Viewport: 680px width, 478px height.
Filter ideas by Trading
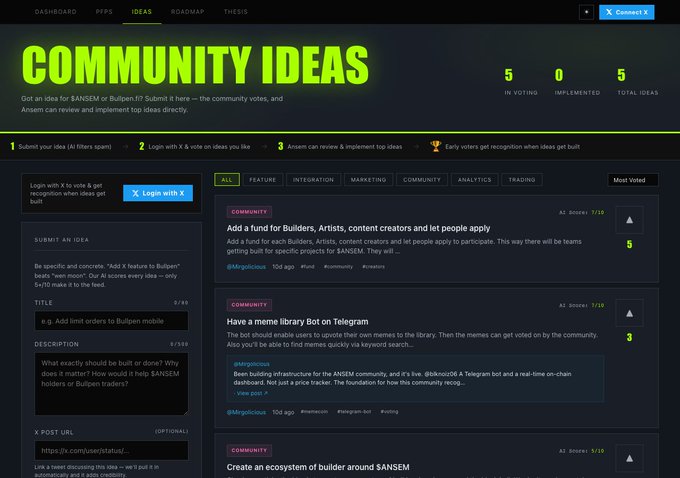click(x=522, y=180)
